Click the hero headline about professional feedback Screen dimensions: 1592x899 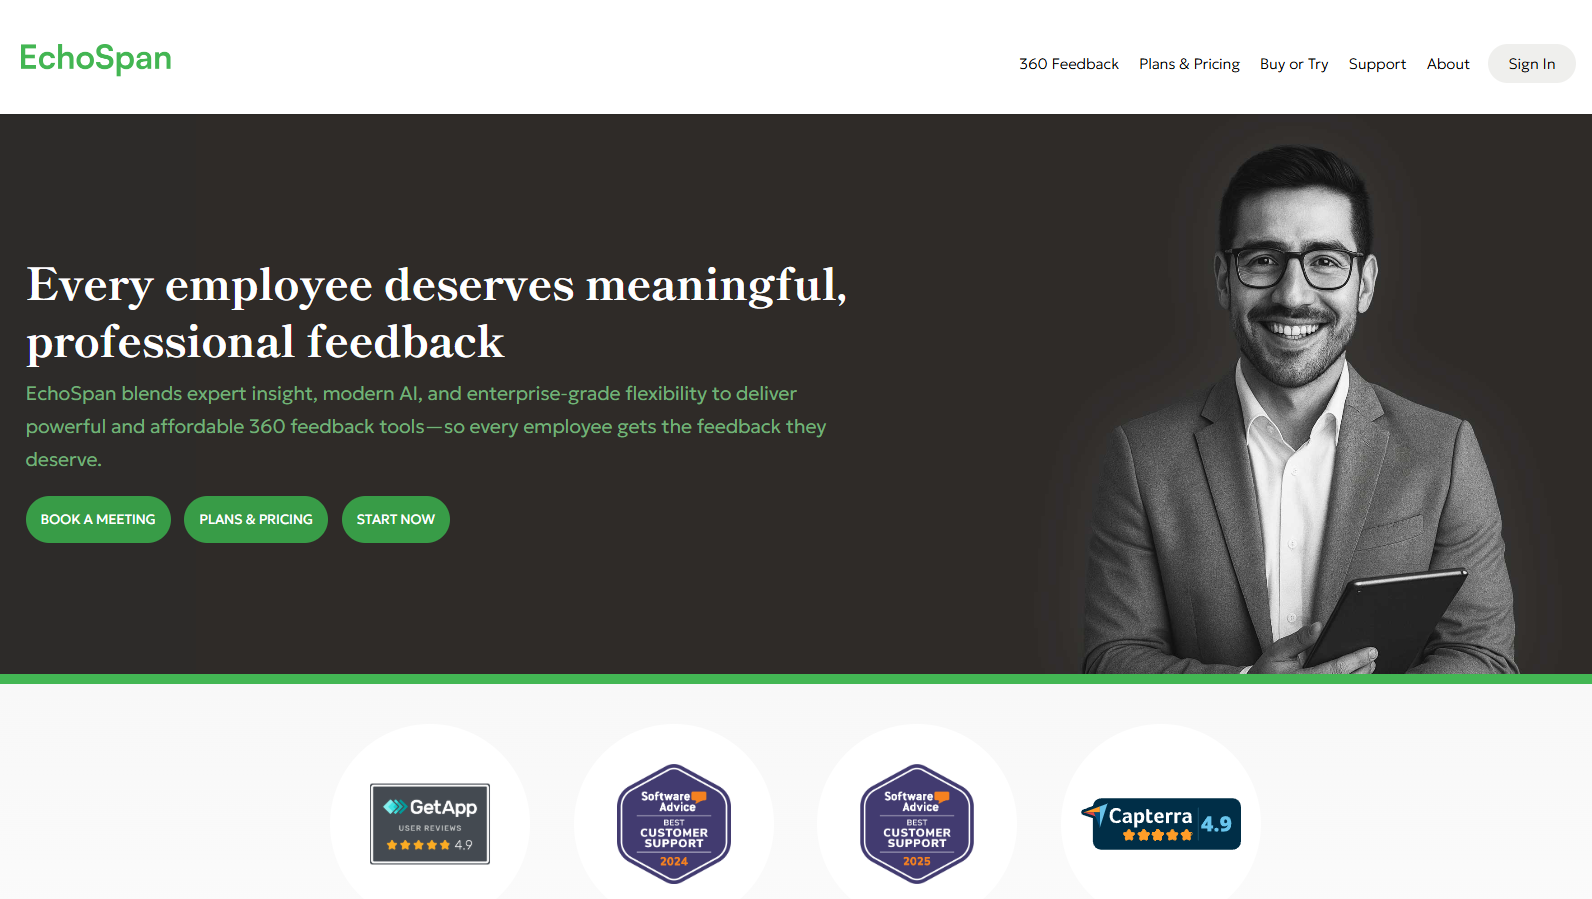tap(437, 313)
